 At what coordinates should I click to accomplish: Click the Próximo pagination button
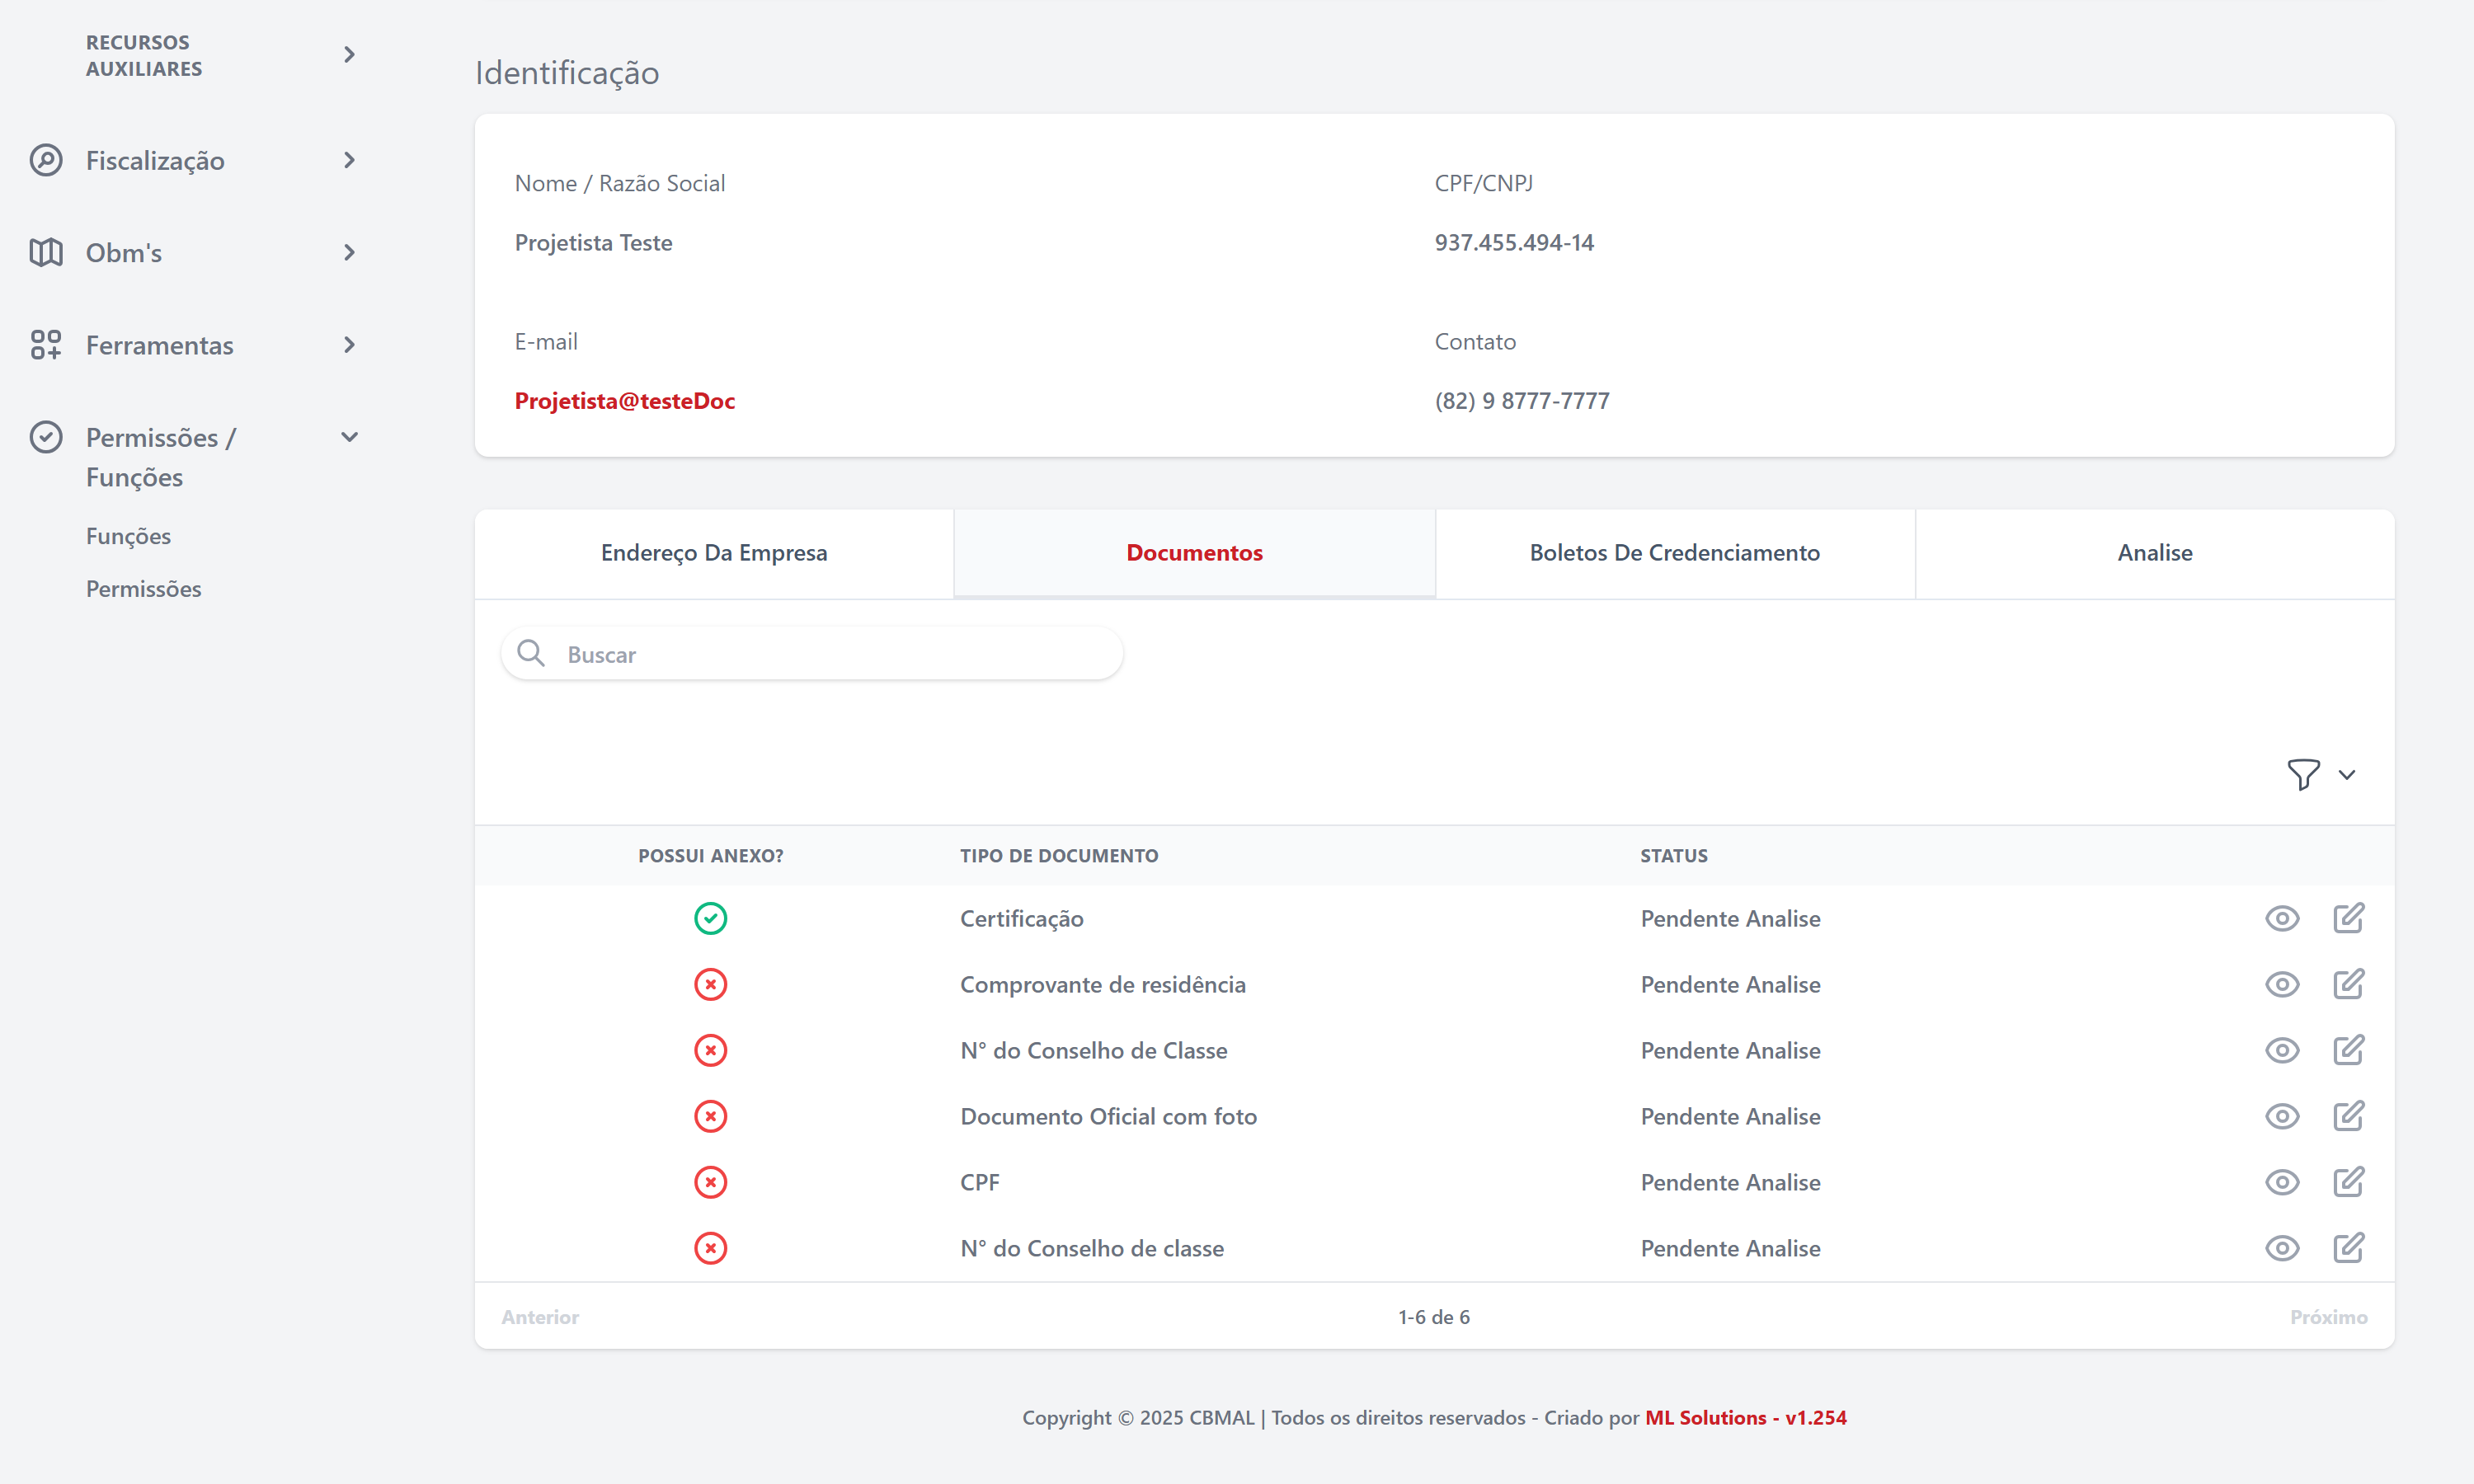tap(2328, 1317)
